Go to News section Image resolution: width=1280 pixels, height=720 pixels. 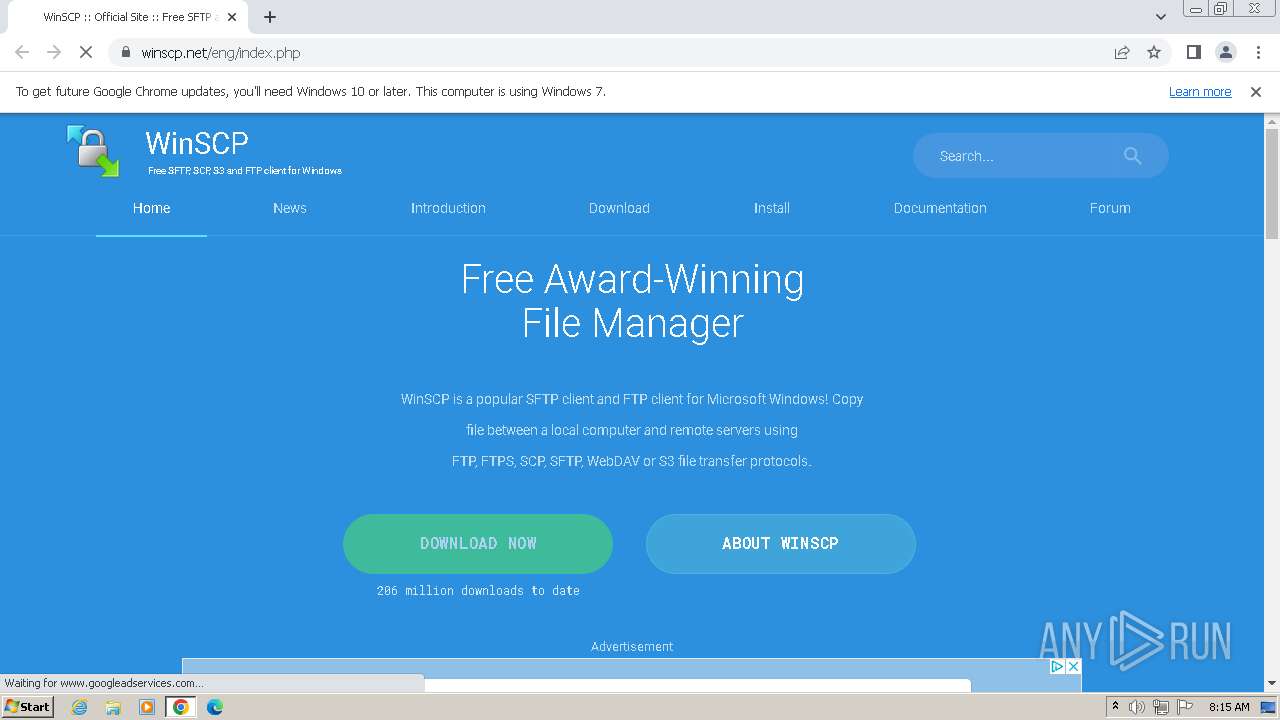290,208
